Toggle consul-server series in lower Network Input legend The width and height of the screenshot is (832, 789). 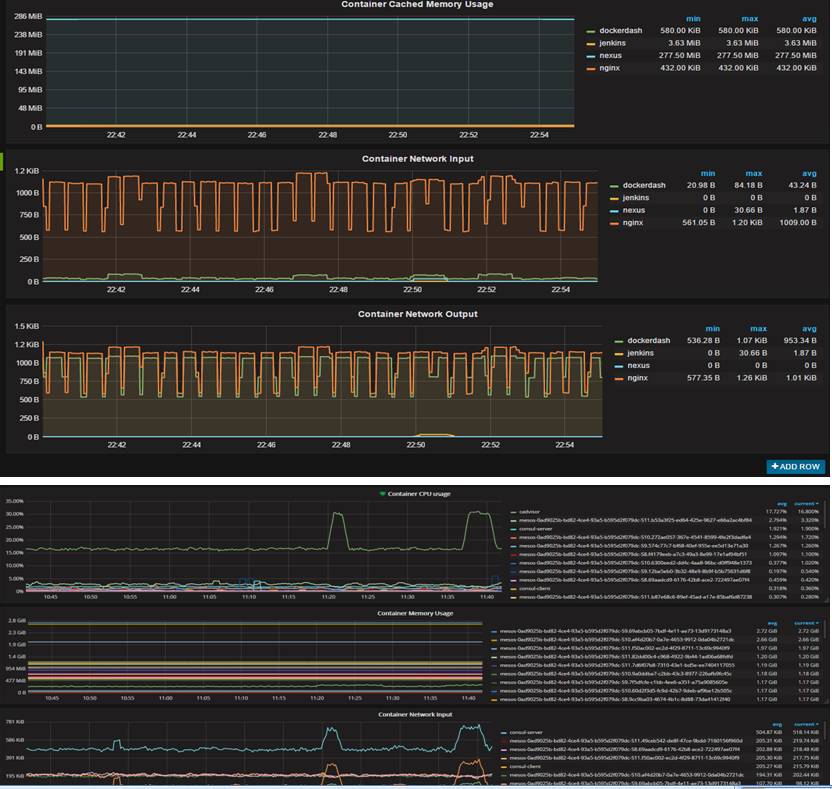pyautogui.click(x=526, y=733)
